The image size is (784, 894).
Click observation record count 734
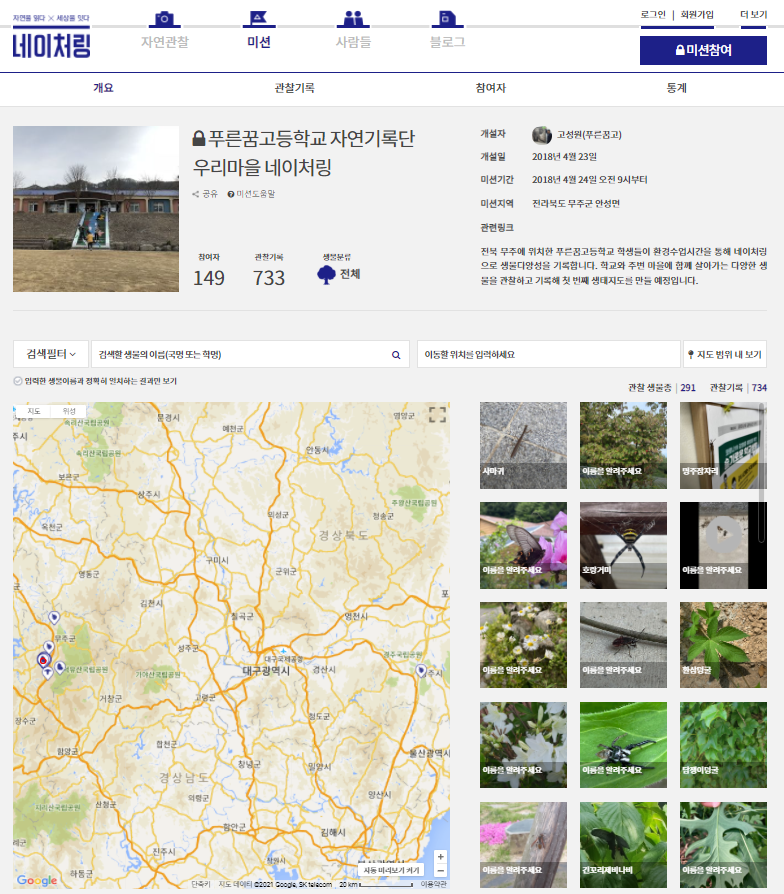[x=759, y=388]
